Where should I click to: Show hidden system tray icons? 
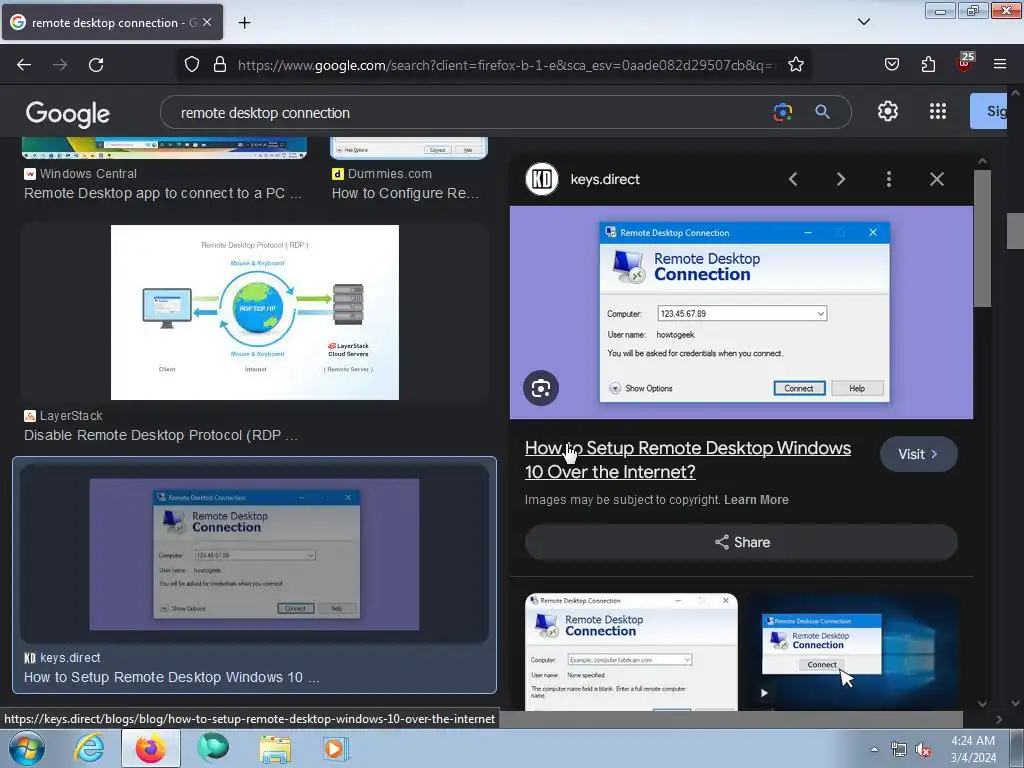point(874,749)
